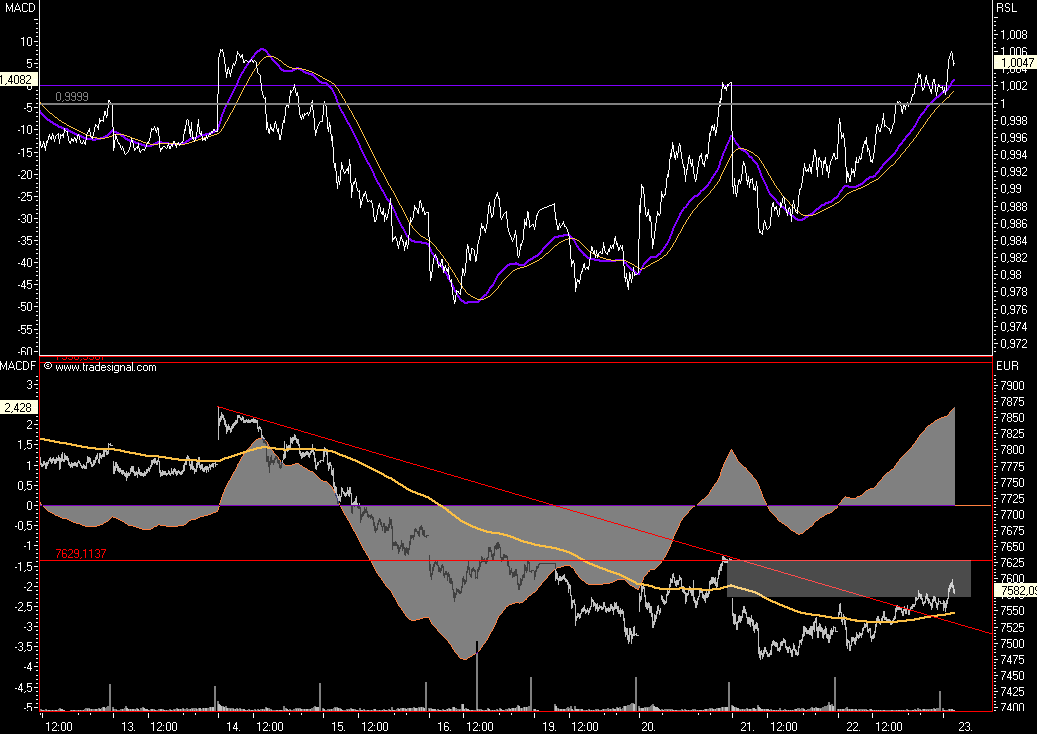
Task: Click the 0,972 RSL axis value
Action: [1015, 344]
